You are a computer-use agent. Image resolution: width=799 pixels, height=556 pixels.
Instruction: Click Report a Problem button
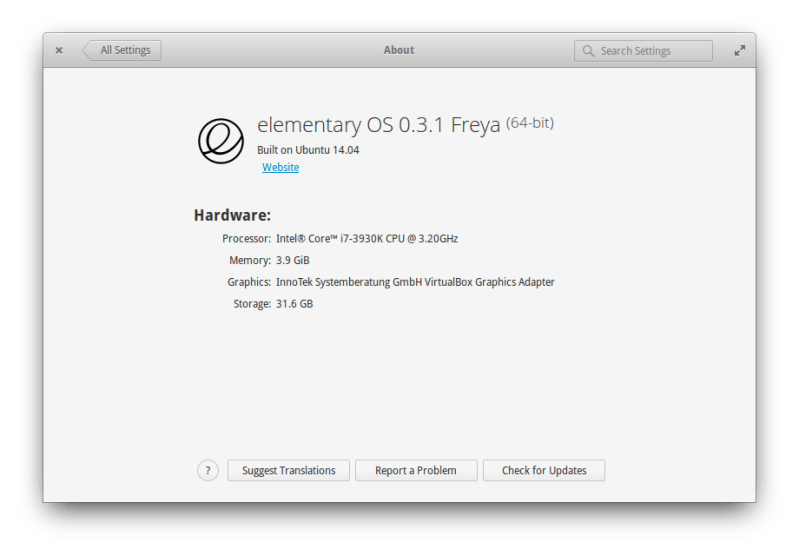(x=416, y=470)
